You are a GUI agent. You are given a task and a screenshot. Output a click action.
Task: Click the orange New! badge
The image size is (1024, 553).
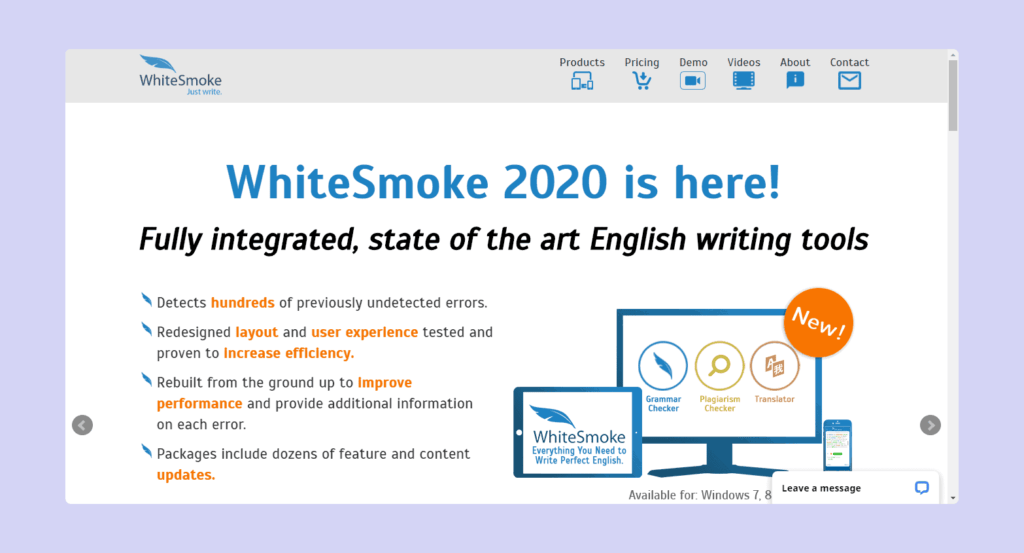pyautogui.click(x=819, y=322)
